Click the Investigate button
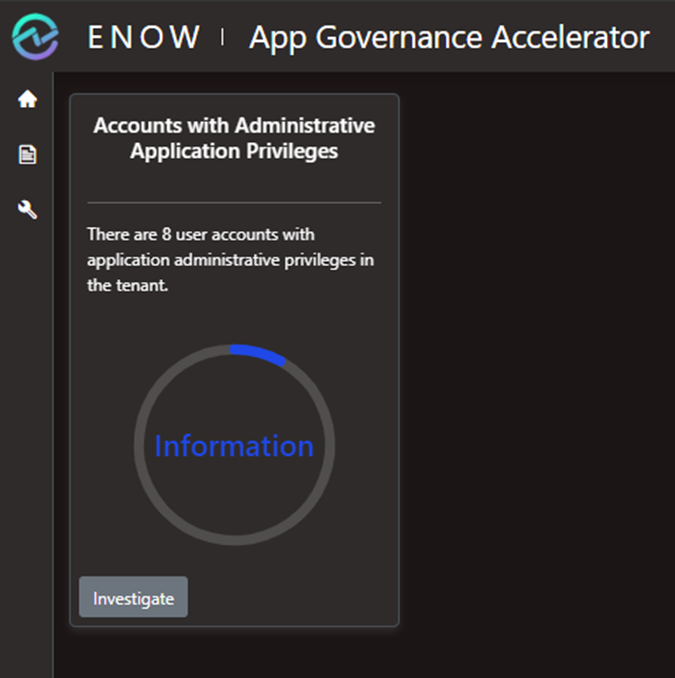 point(133,597)
